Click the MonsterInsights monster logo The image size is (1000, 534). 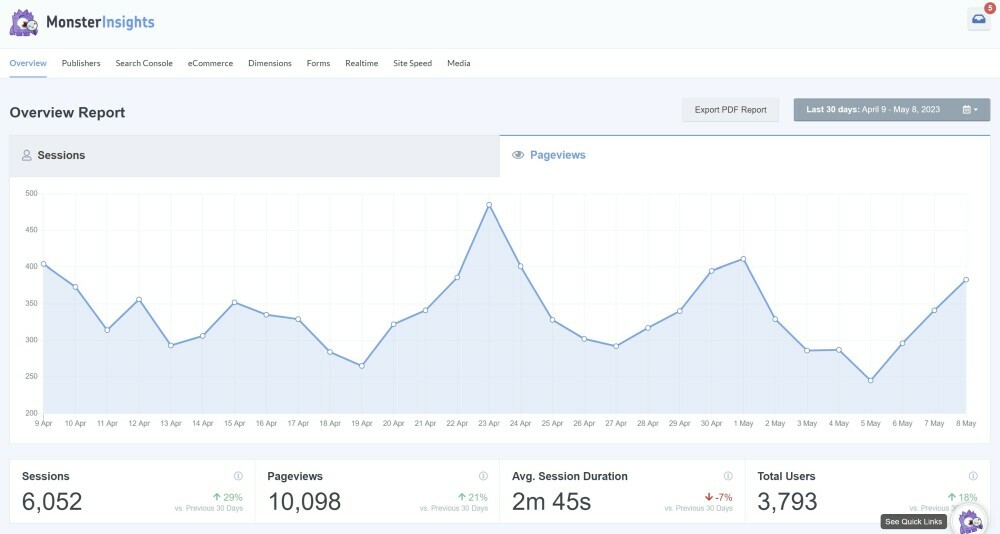(24, 22)
